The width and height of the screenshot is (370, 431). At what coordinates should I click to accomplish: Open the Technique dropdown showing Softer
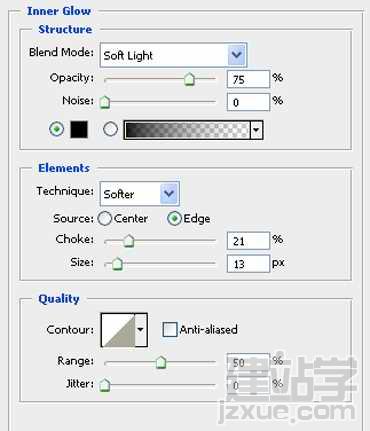coord(140,193)
